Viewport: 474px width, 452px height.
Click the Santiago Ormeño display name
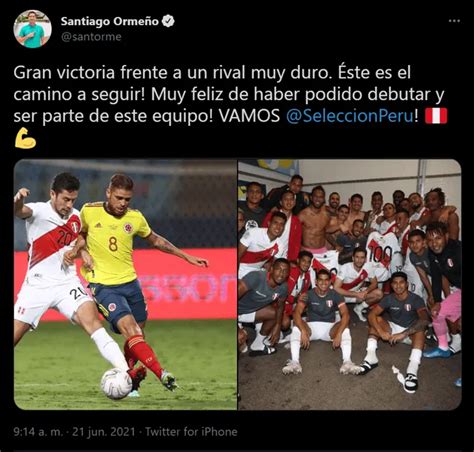pos(110,21)
